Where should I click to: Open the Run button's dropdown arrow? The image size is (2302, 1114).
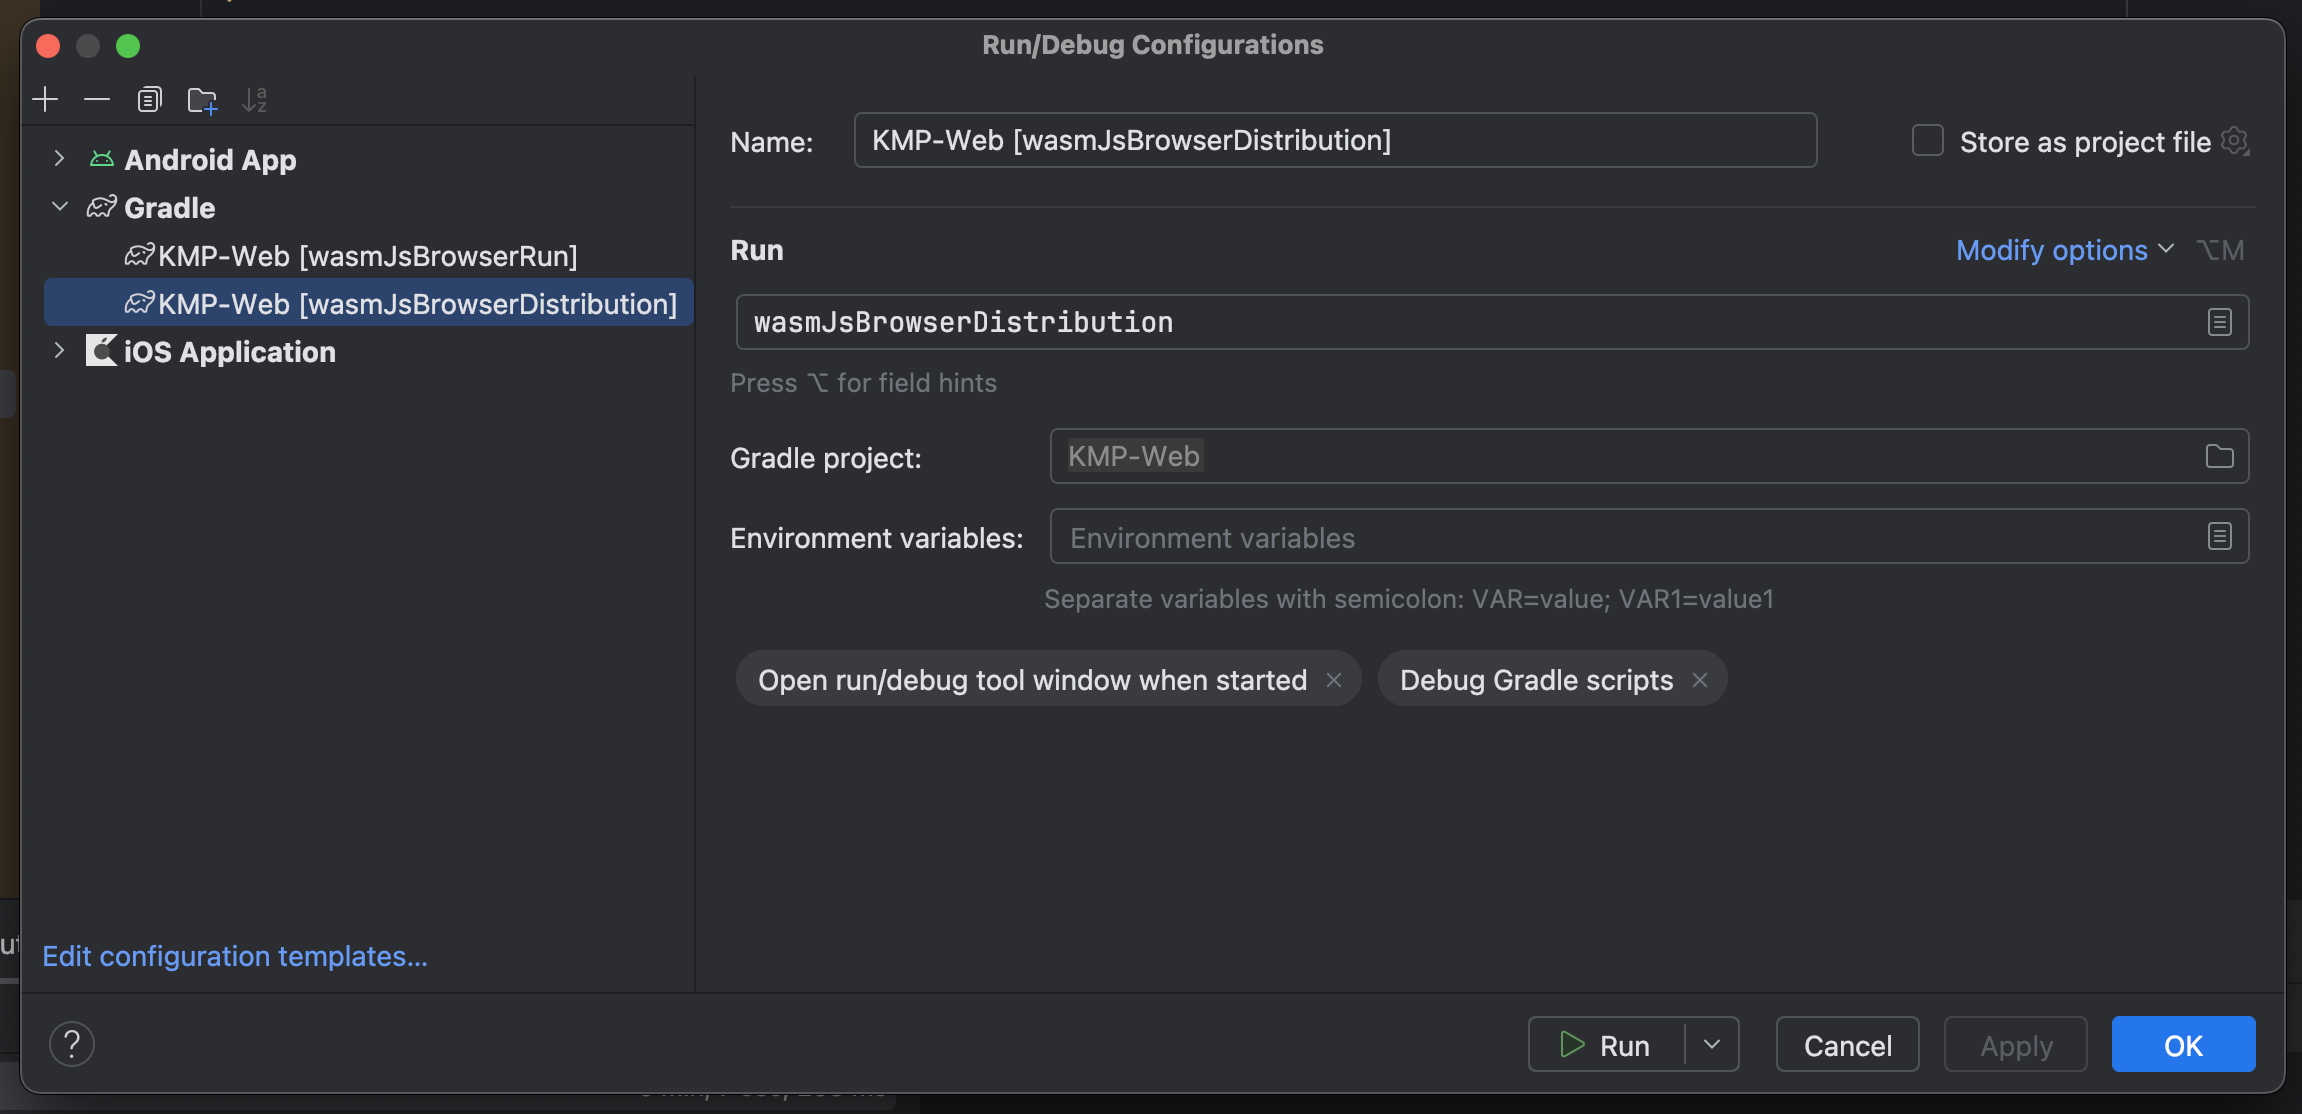pos(1712,1045)
